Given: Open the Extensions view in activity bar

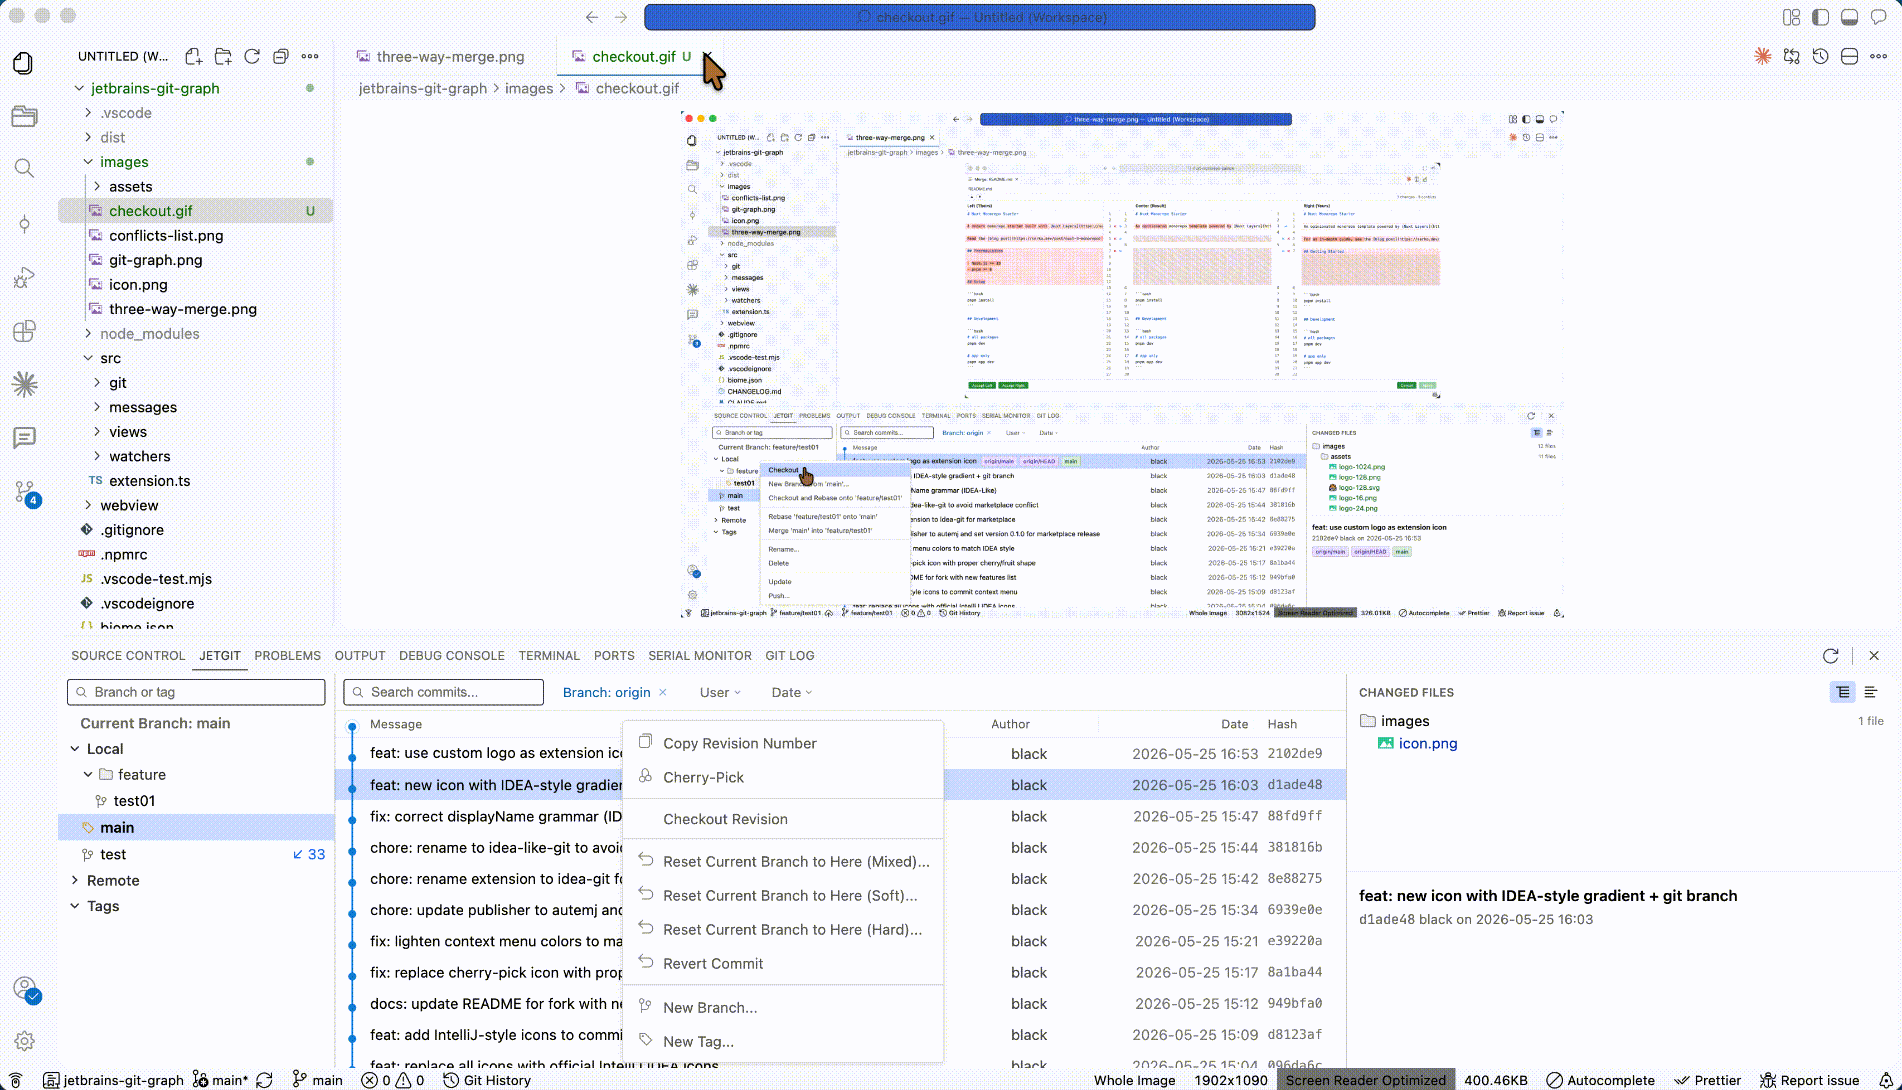Looking at the screenshot, I should point(24,331).
